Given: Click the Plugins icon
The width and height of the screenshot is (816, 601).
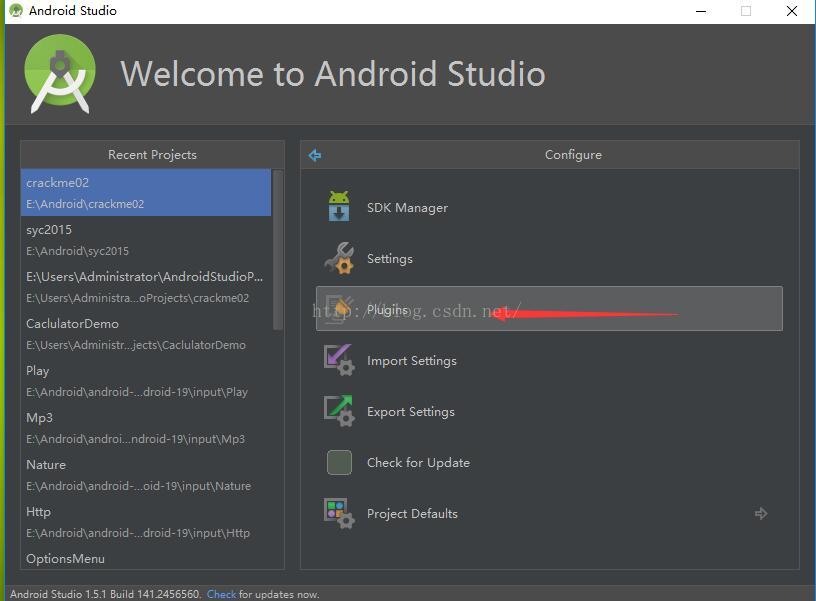Looking at the screenshot, I should [339, 309].
